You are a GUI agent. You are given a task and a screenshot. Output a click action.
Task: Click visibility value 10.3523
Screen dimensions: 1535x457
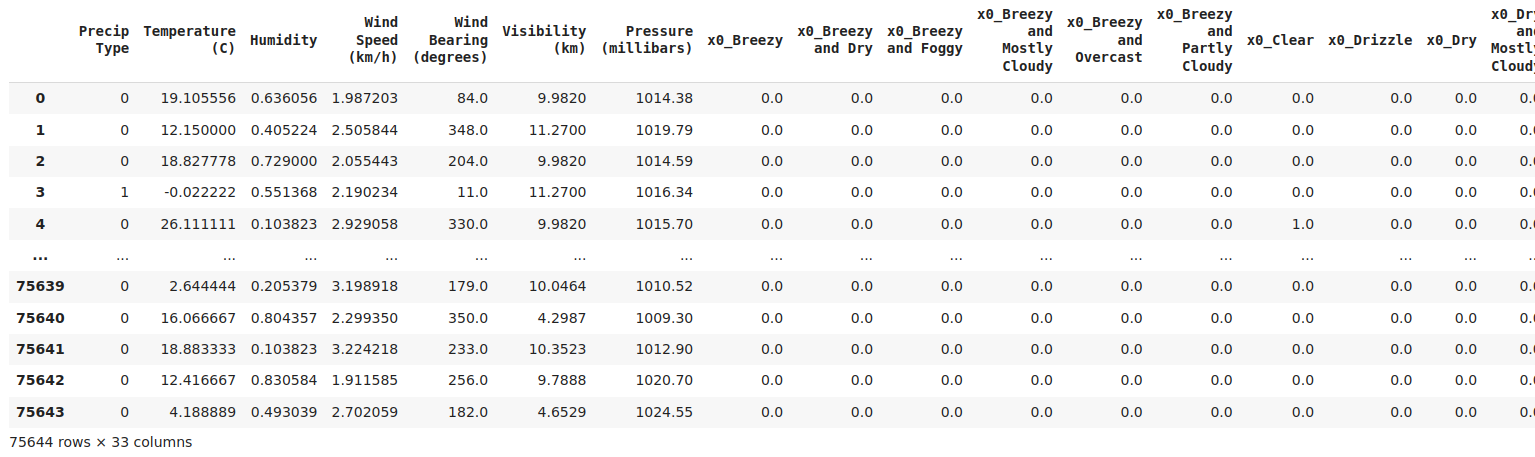557,349
